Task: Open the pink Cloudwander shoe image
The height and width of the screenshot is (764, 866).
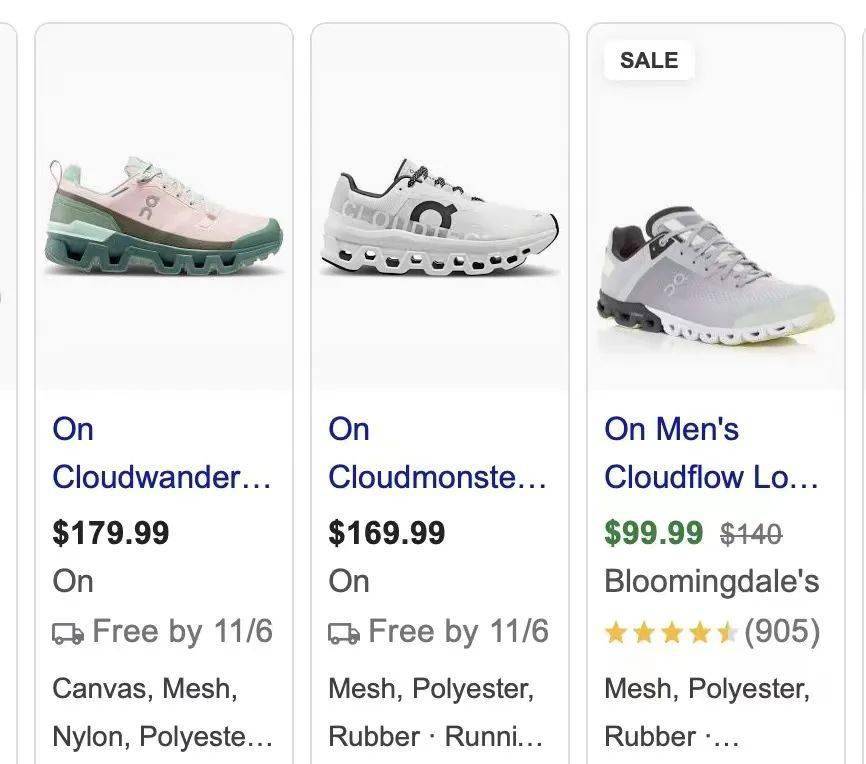Action: 164,216
